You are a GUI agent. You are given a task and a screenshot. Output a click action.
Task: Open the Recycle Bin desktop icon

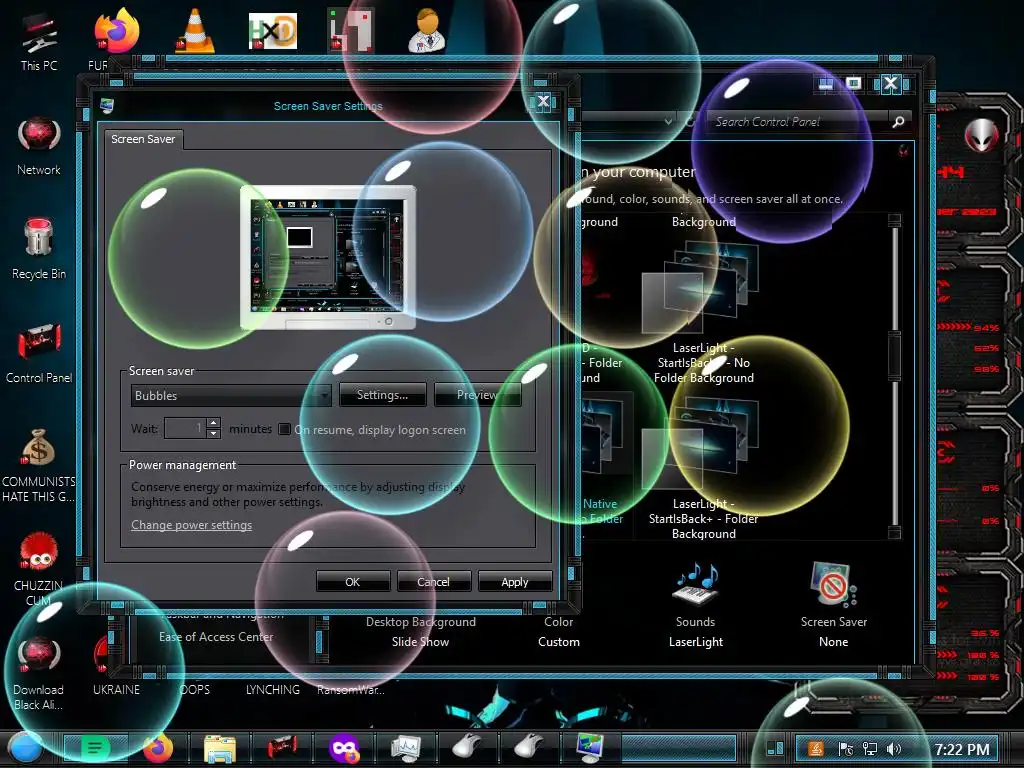click(x=39, y=249)
